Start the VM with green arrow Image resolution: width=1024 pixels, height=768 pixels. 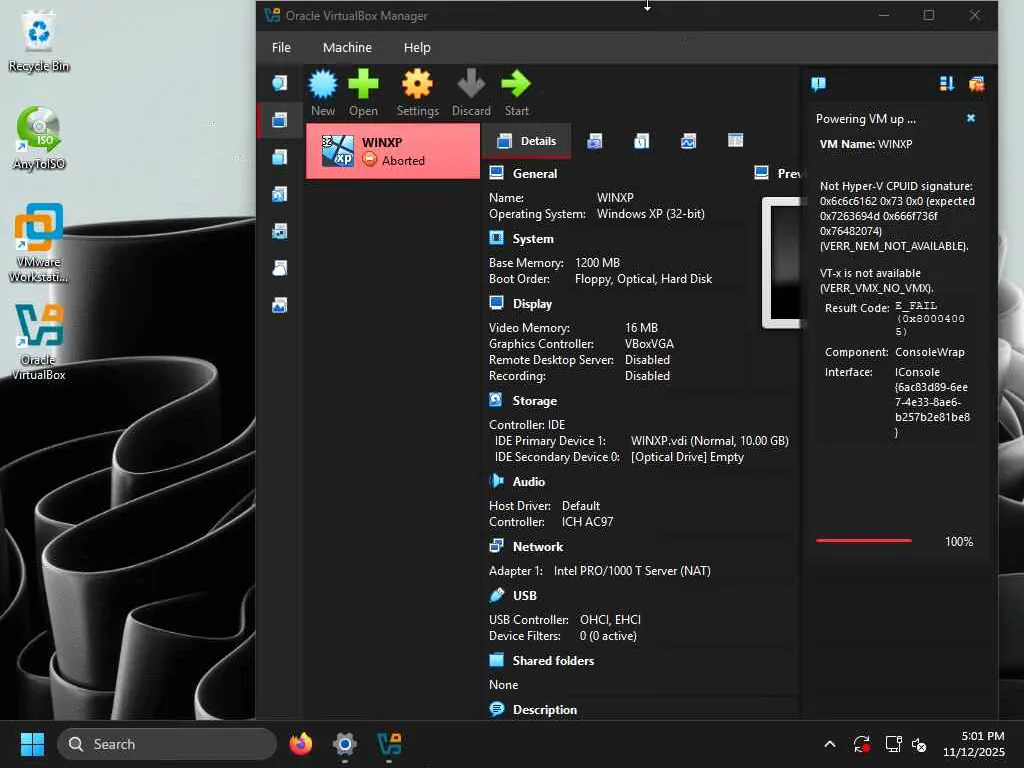click(516, 84)
